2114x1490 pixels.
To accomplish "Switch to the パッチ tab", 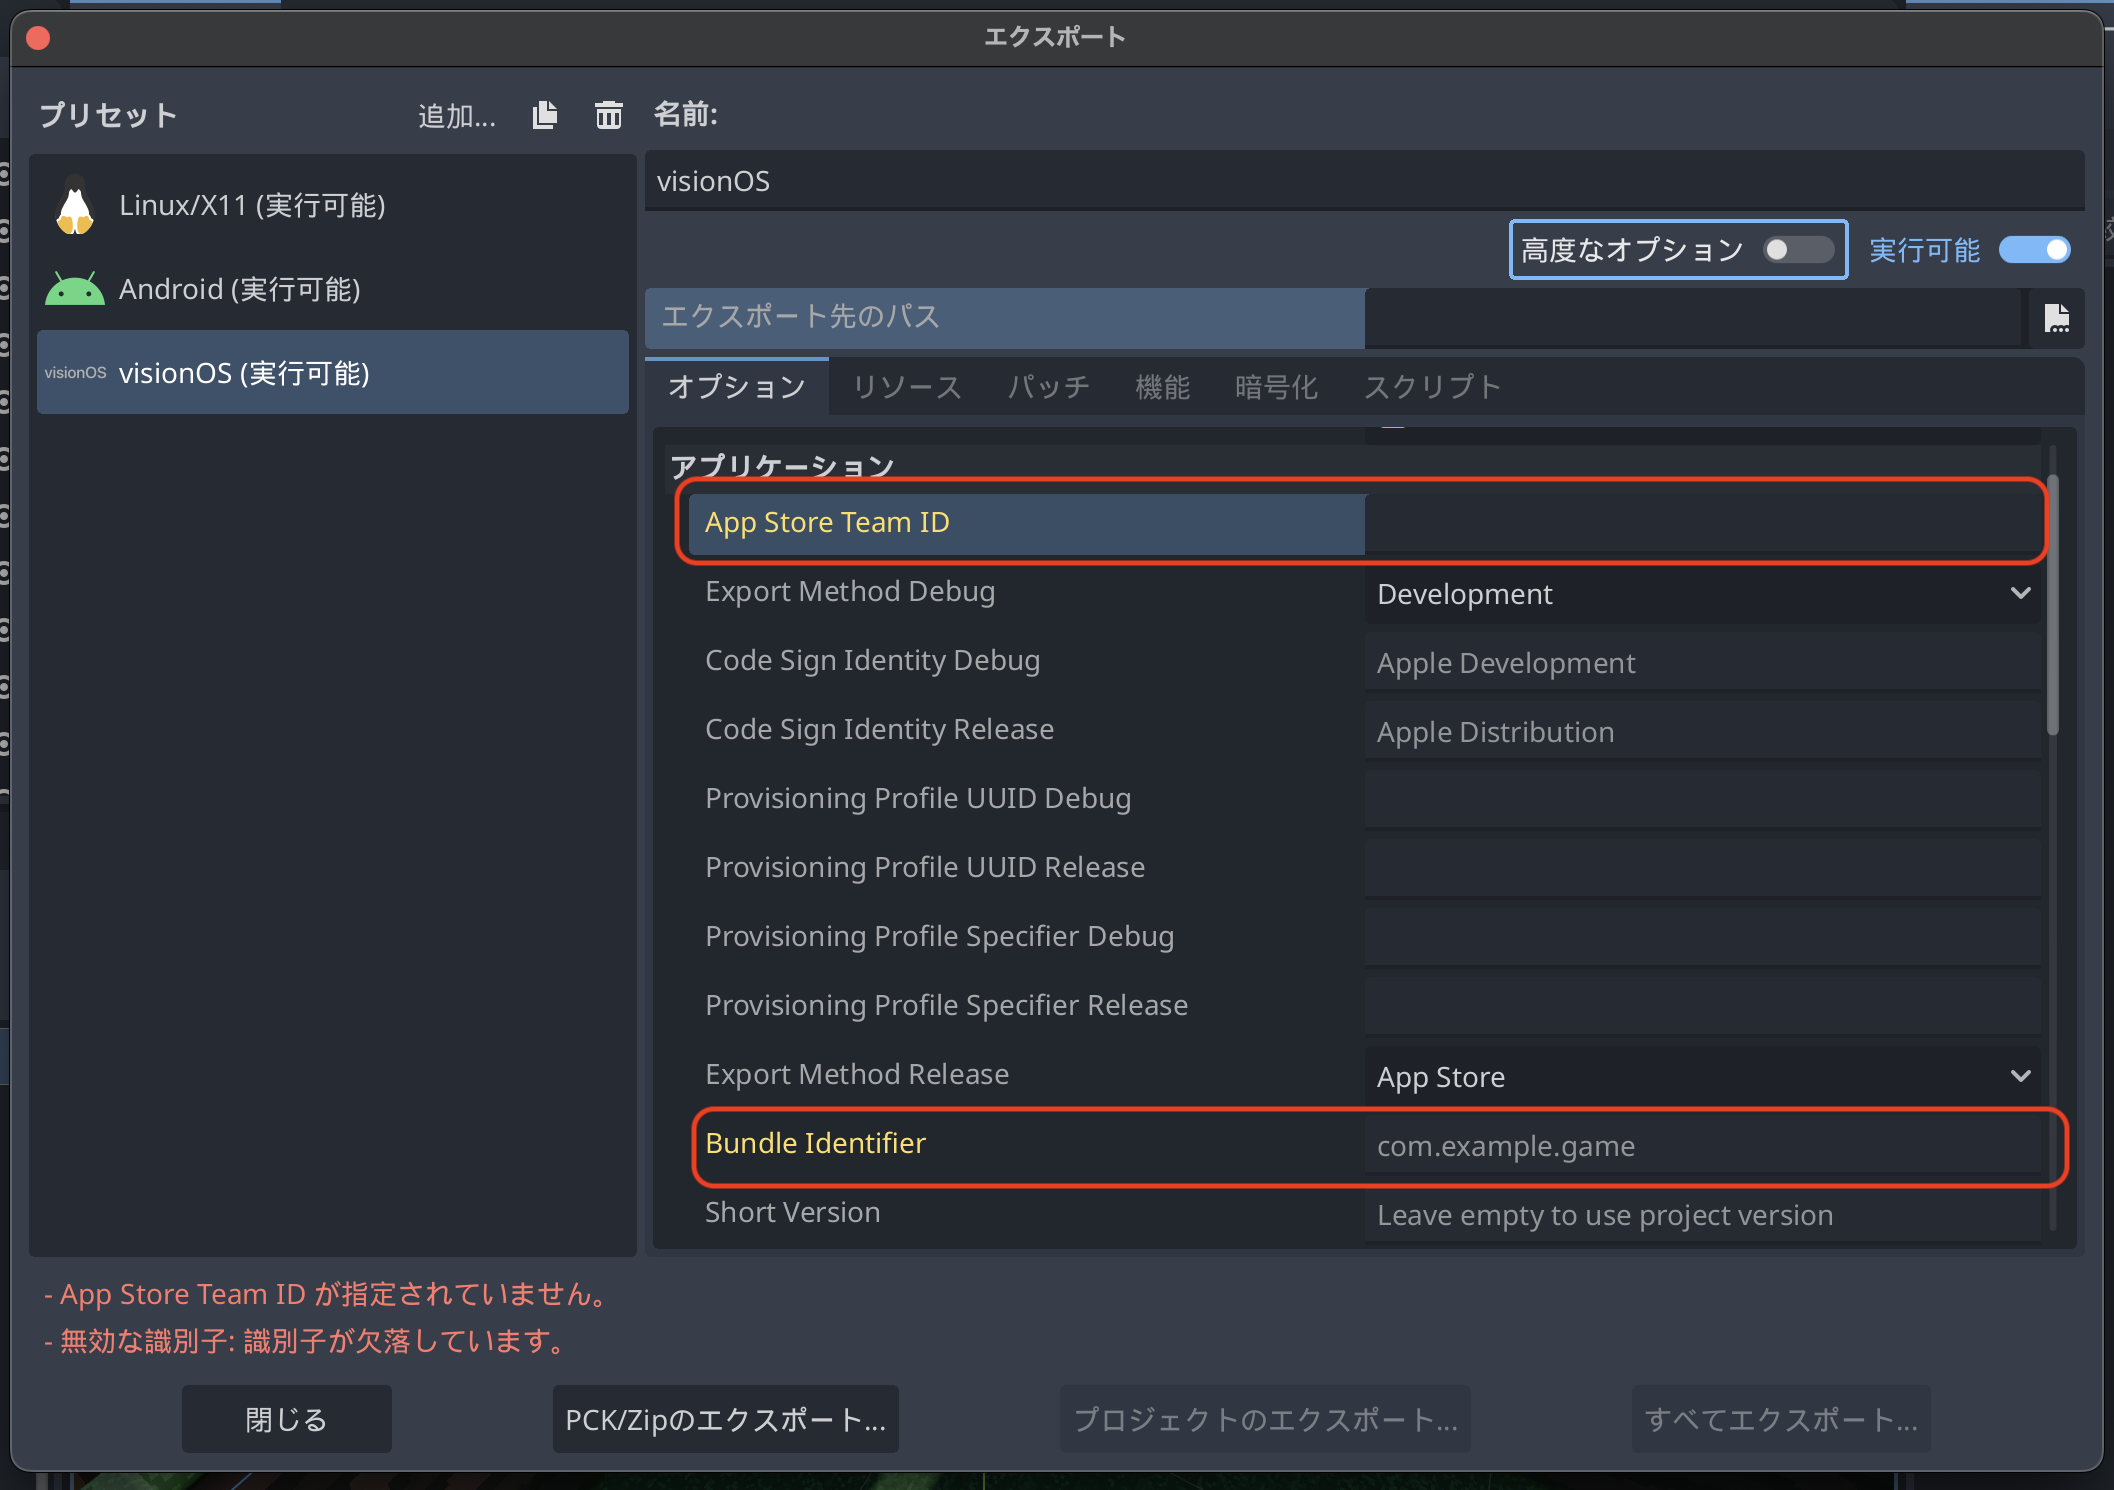I will point(1048,387).
